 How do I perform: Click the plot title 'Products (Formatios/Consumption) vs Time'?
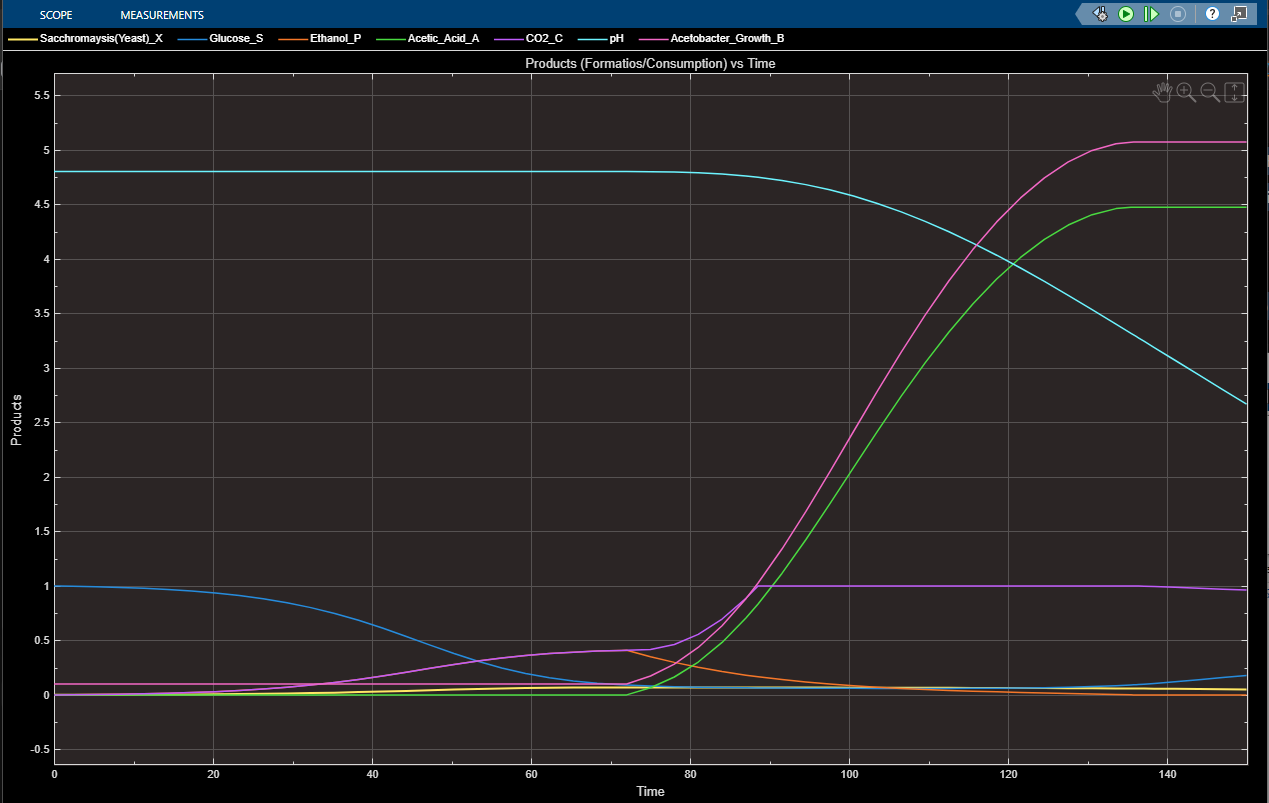point(650,63)
